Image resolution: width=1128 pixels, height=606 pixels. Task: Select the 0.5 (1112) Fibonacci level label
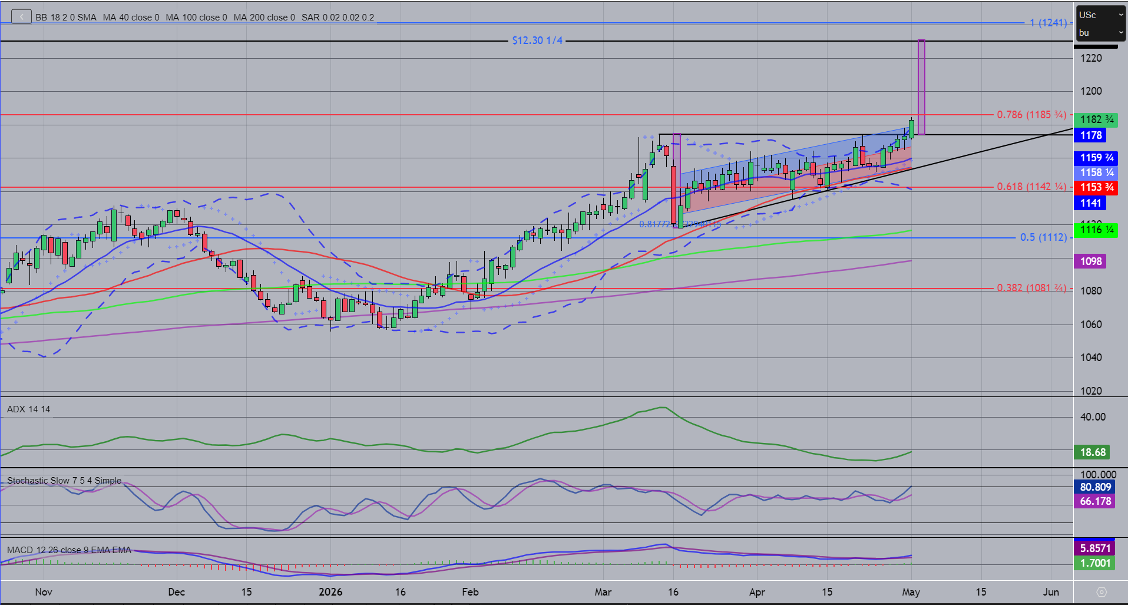(1043, 238)
